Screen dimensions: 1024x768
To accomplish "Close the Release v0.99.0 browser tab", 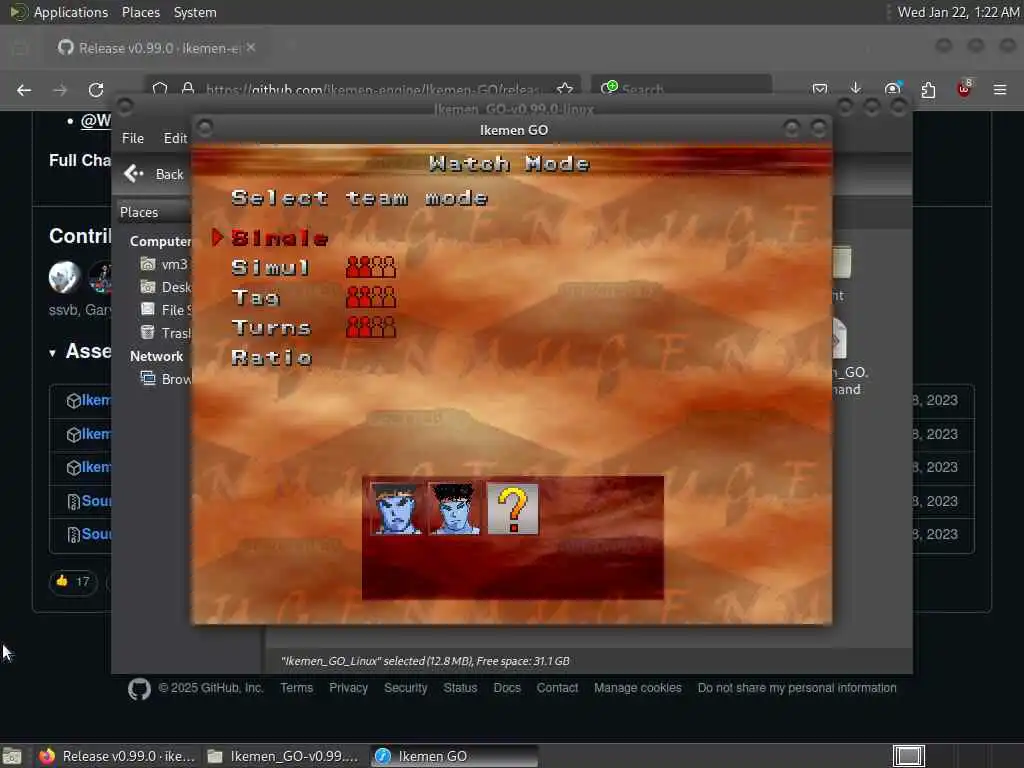I will click(x=251, y=48).
